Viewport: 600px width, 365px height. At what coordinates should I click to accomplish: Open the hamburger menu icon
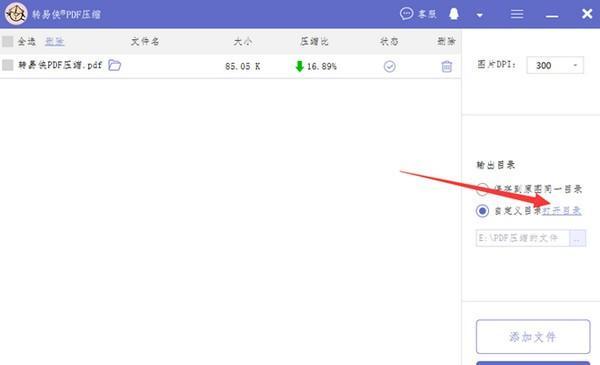(517, 15)
